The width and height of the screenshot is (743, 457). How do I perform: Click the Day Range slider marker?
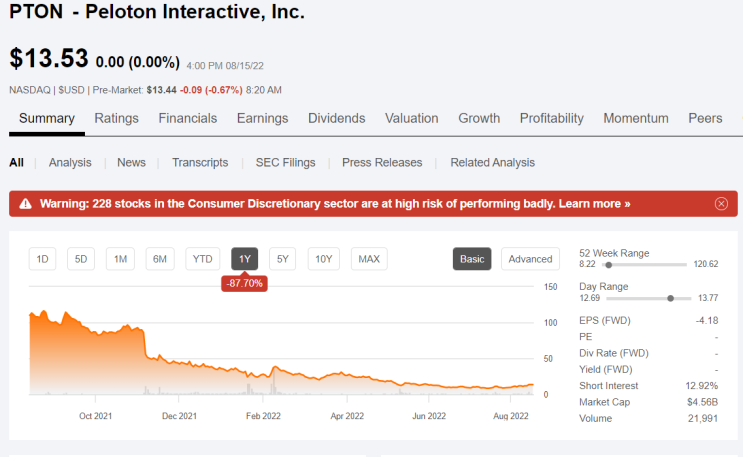[x=671, y=298]
